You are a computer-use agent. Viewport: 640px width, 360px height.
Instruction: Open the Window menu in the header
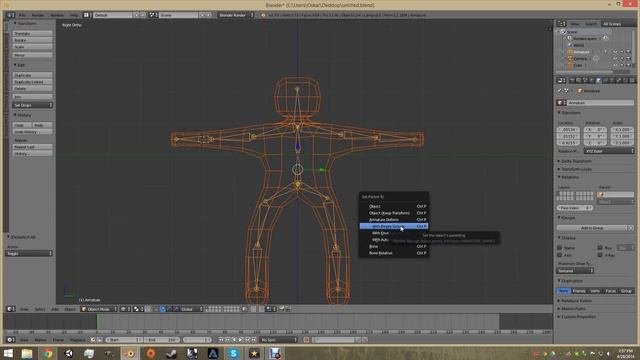57,15
